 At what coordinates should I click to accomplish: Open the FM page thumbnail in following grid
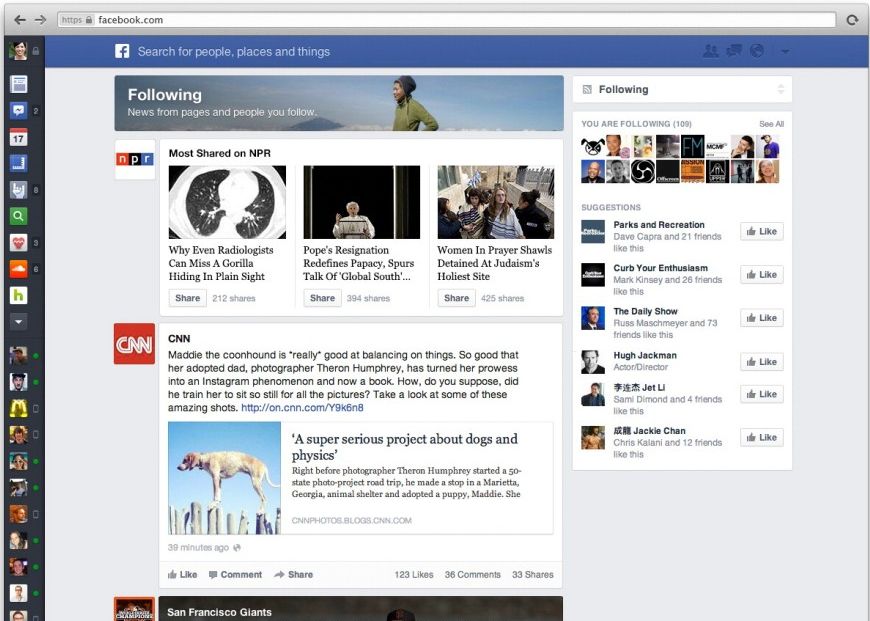tap(692, 147)
